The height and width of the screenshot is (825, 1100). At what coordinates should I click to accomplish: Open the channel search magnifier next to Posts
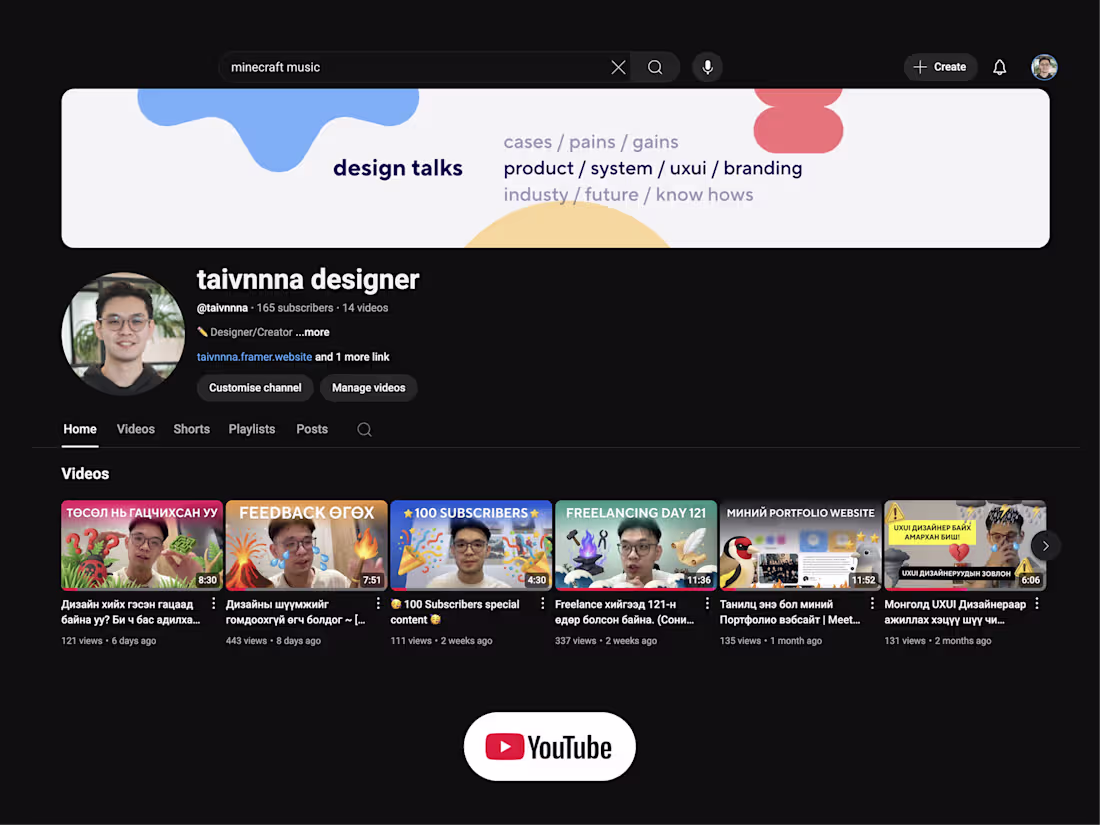pos(364,429)
